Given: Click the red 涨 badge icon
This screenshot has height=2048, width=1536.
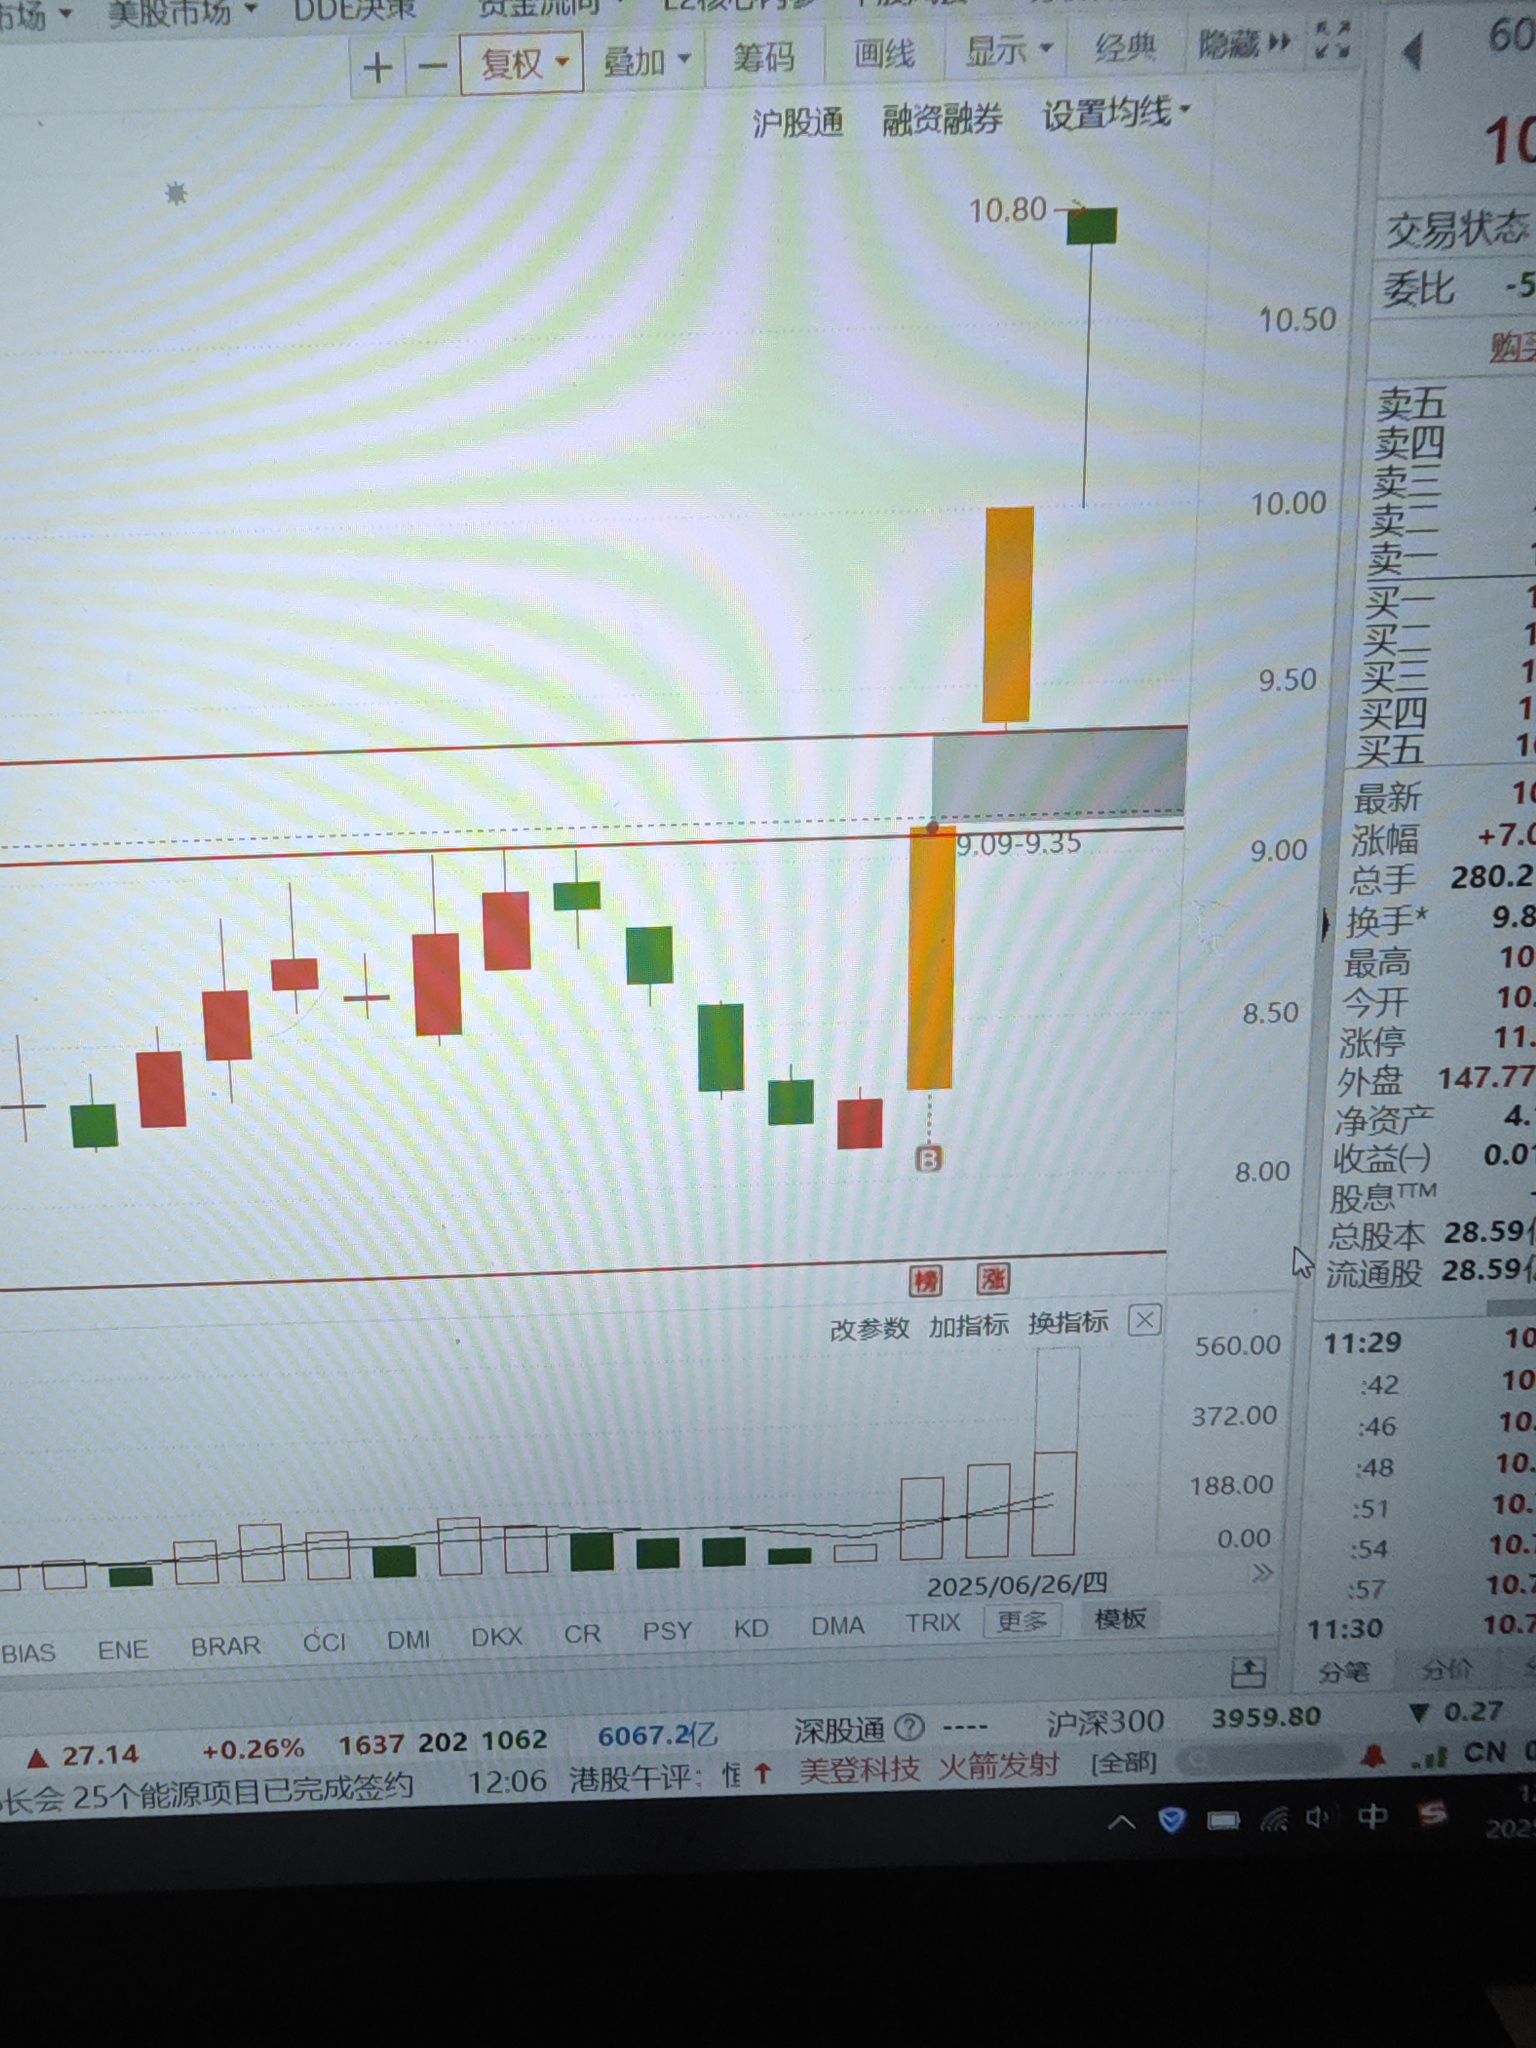Looking at the screenshot, I should click(993, 1278).
